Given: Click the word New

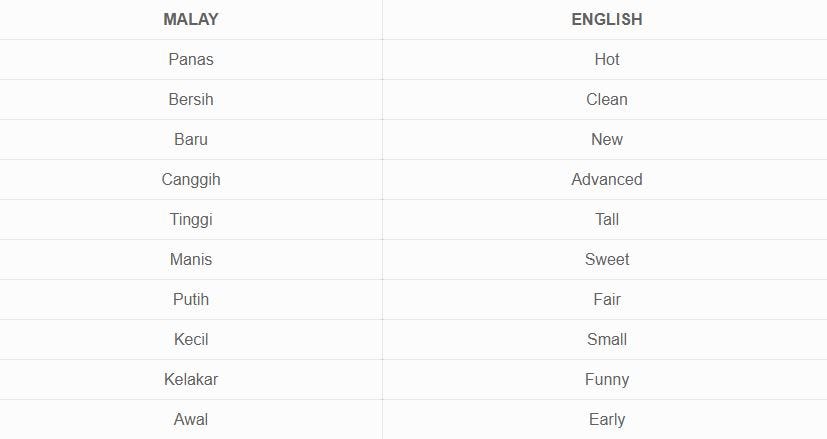Looking at the screenshot, I should click(606, 139).
